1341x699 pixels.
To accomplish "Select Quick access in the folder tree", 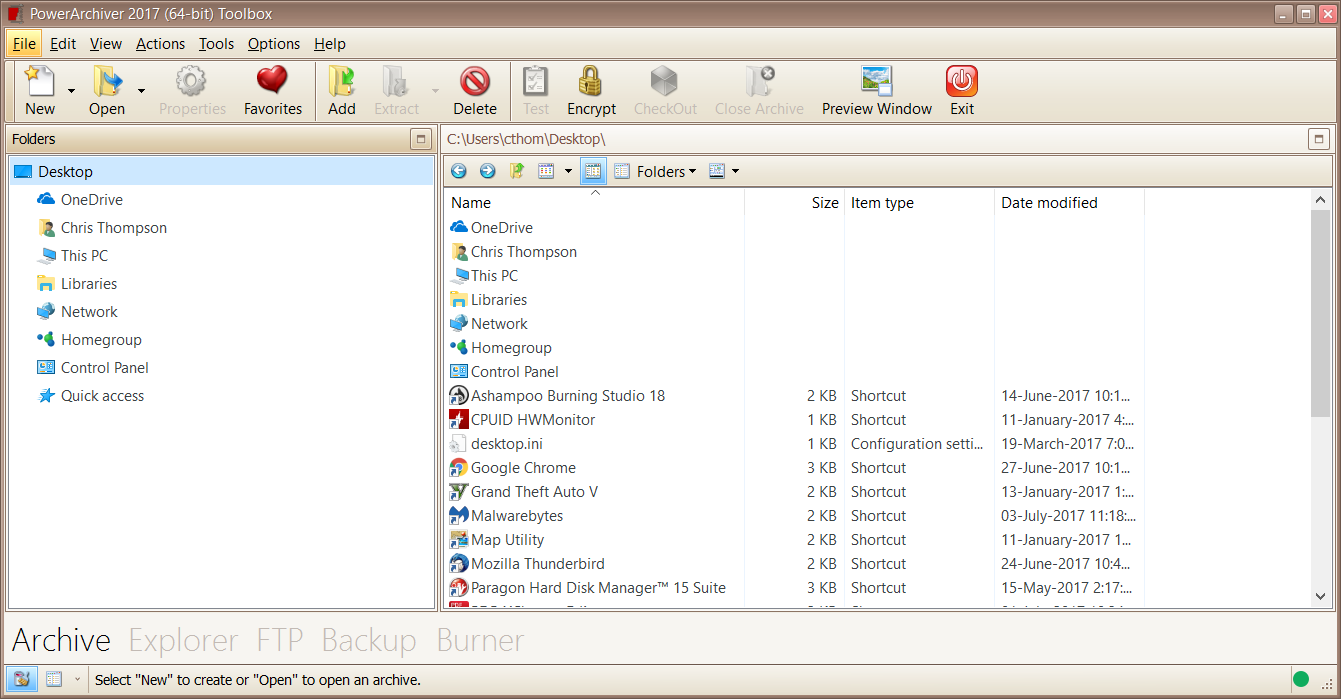I will [102, 396].
